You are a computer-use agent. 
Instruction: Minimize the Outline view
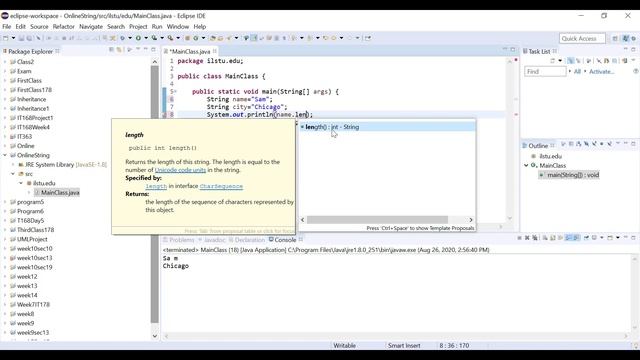pos(626,144)
